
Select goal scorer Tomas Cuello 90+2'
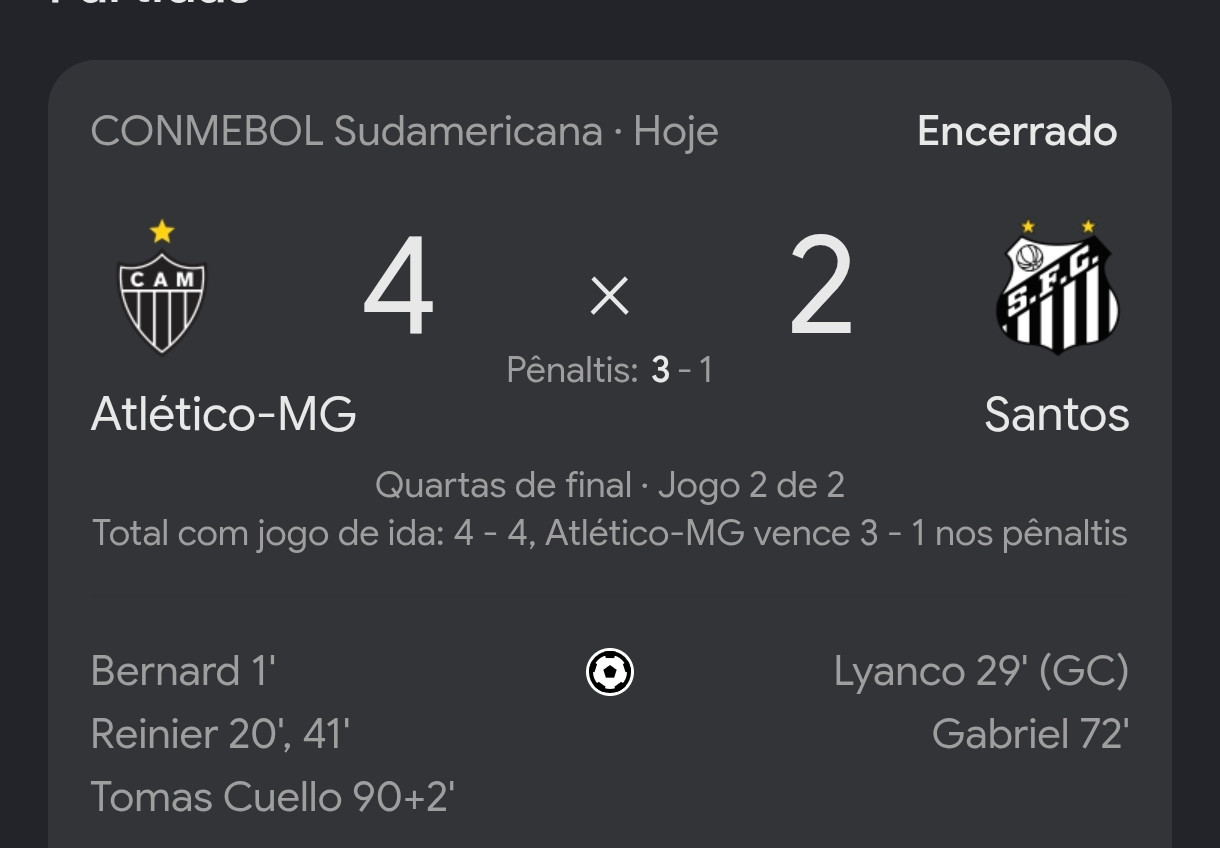[x=273, y=798]
